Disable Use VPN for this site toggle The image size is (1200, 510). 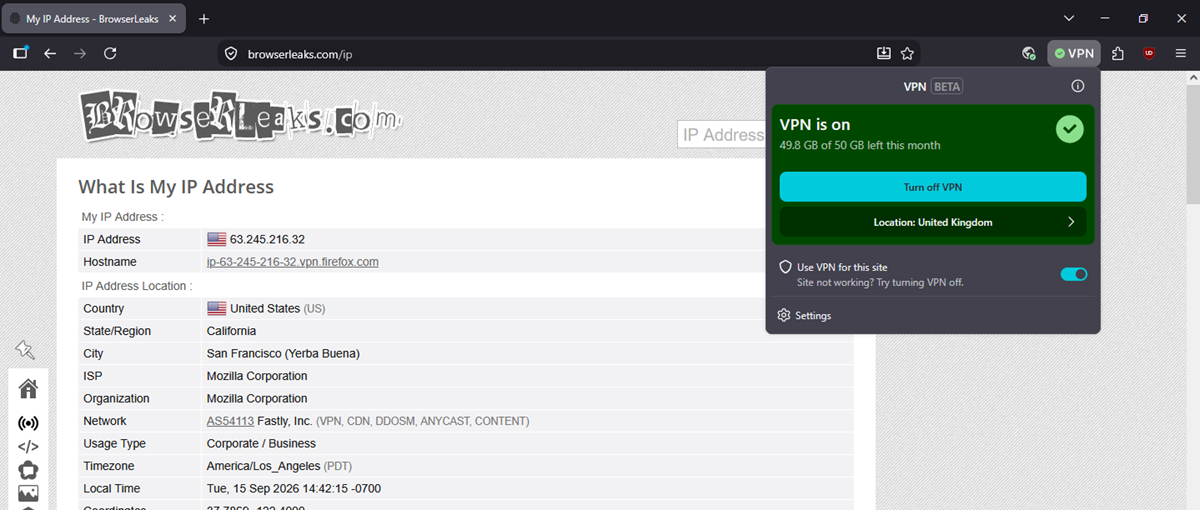pos(1073,274)
